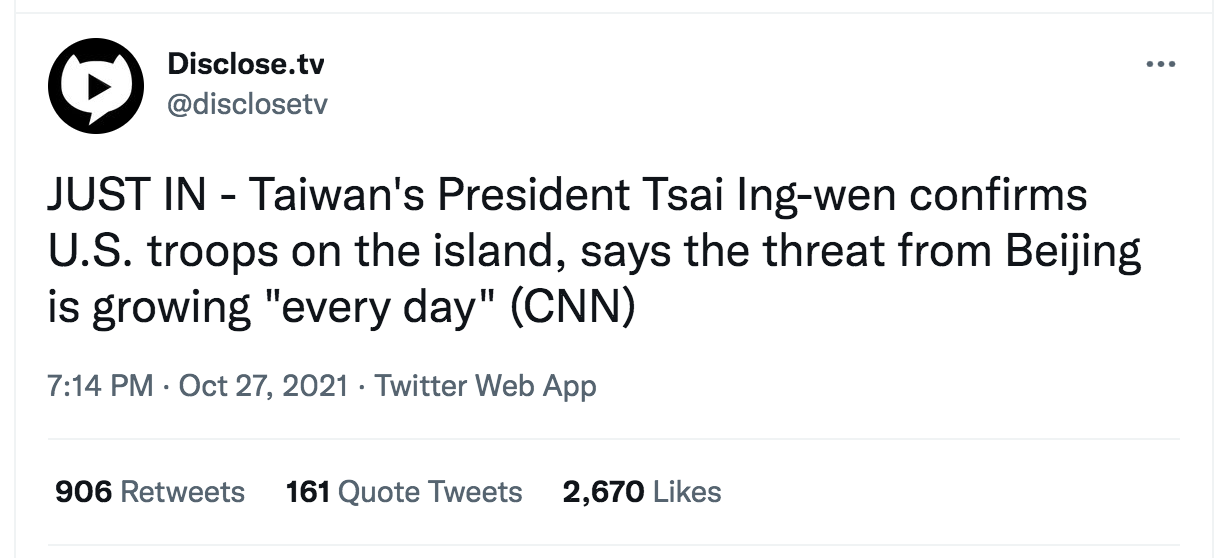Image resolution: width=1224 pixels, height=558 pixels.
Task: Open the Disclose.tv profile avatar
Action: click(96, 86)
